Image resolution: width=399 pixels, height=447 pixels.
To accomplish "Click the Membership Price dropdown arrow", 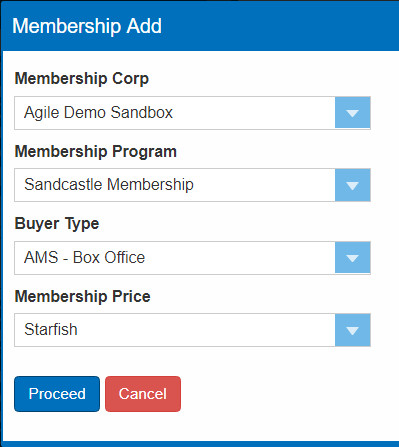I will point(353,330).
